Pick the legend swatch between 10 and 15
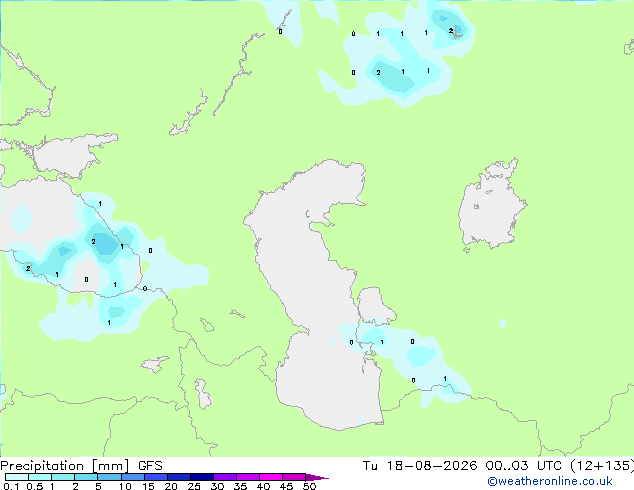Viewport: 634px width, 490px height. point(132,477)
